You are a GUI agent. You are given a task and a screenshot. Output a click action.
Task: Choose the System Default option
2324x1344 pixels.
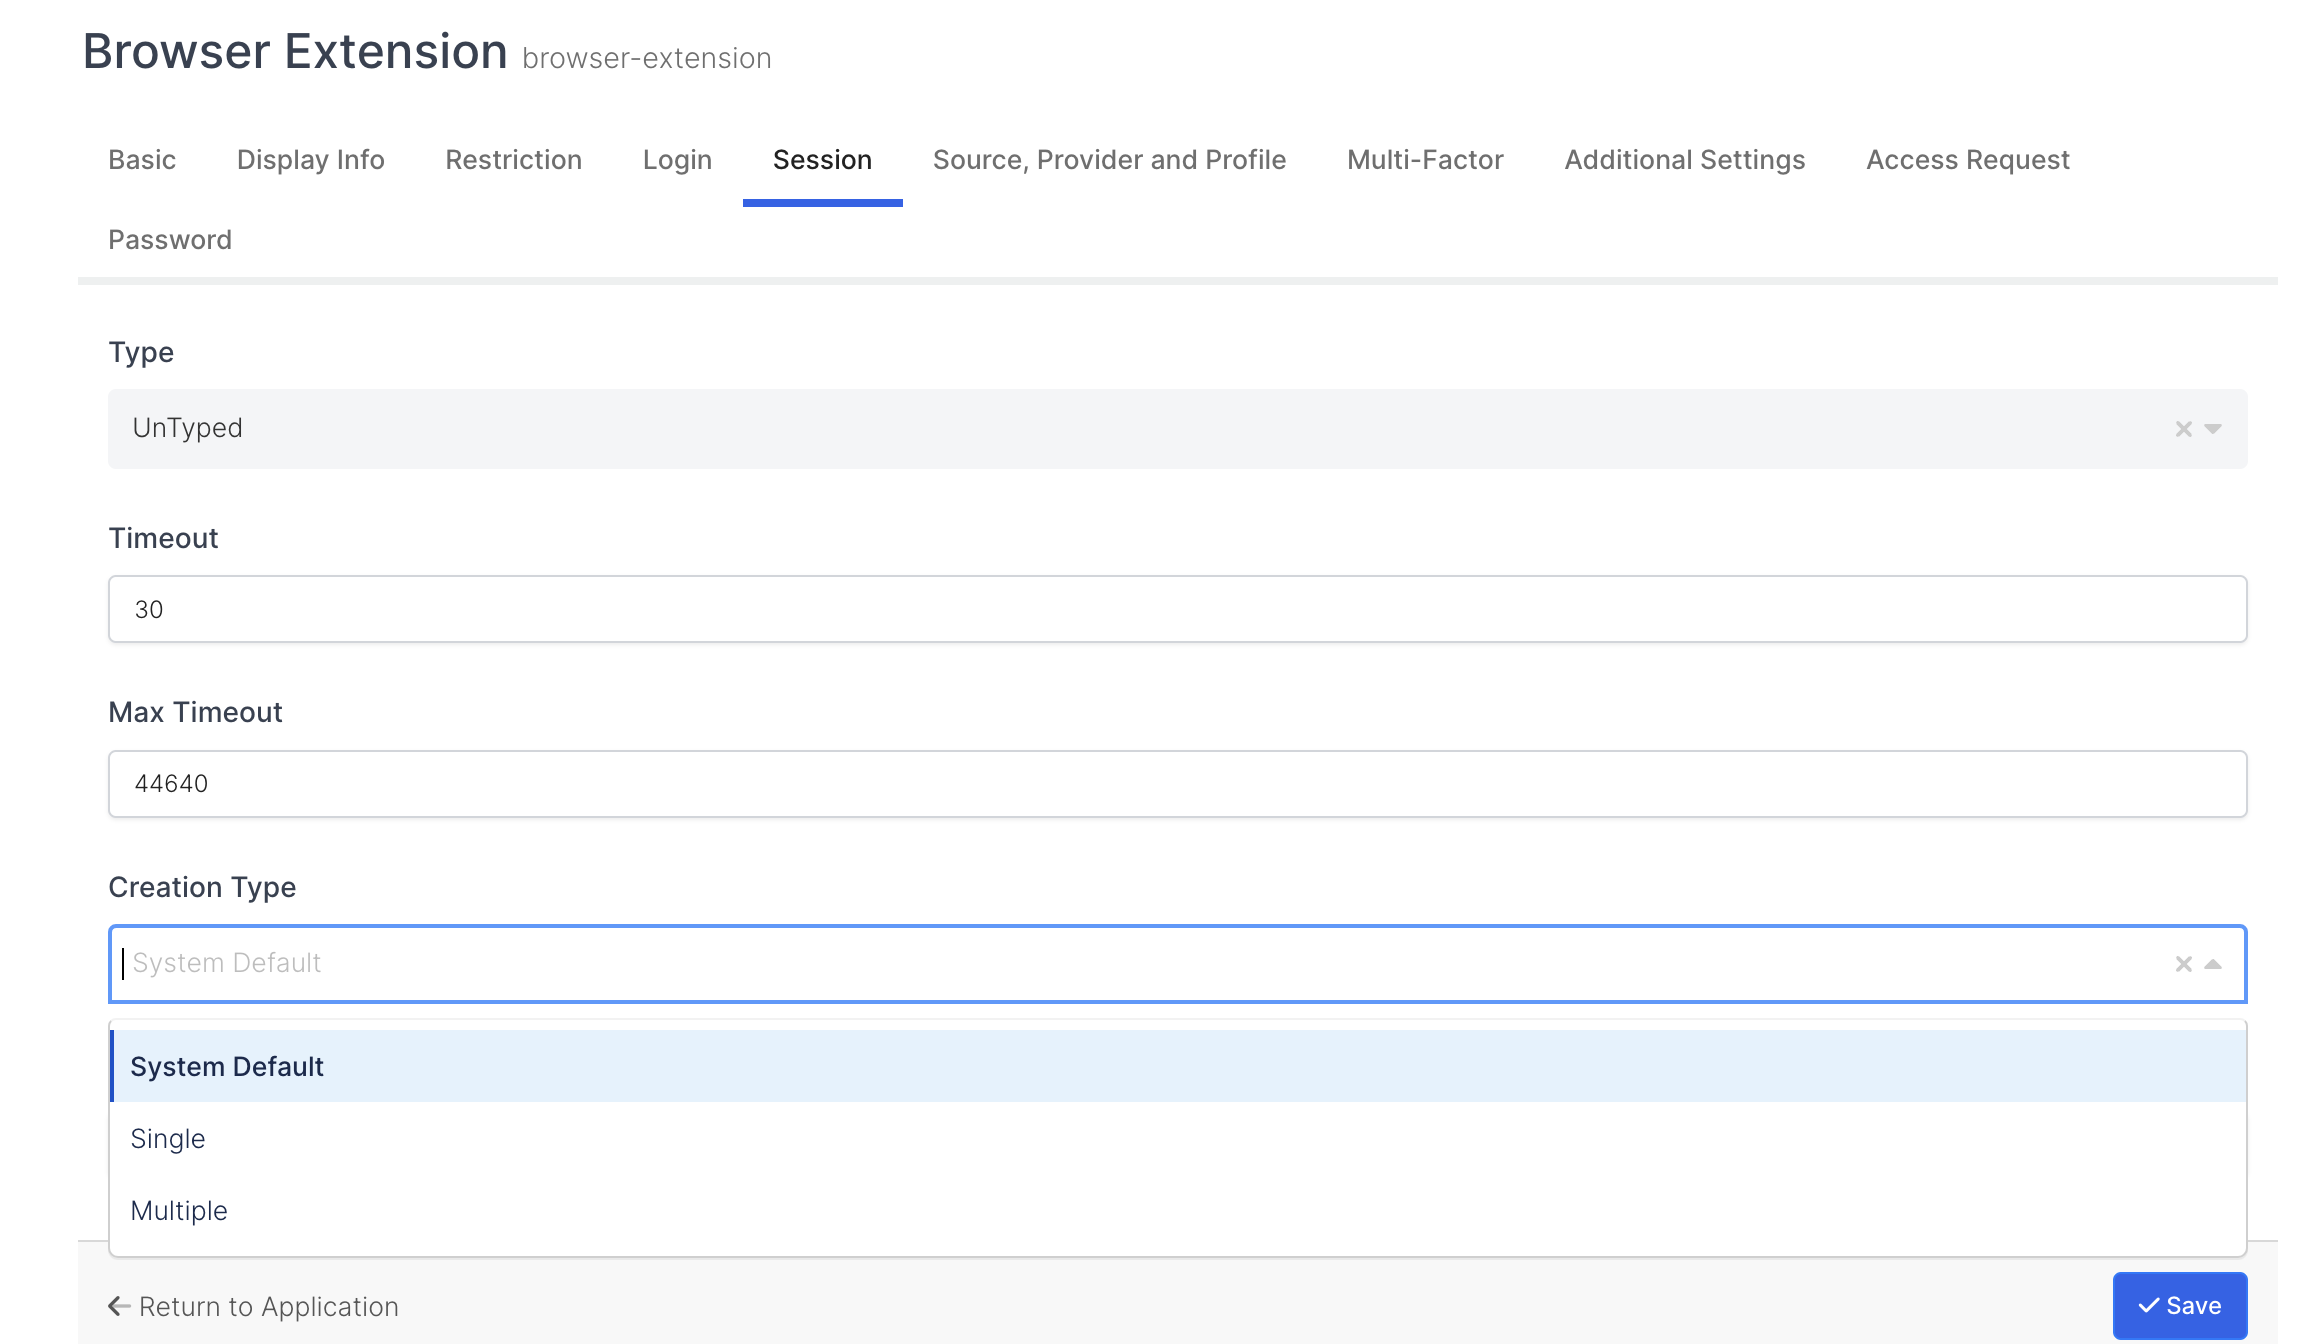pyautogui.click(x=227, y=1067)
